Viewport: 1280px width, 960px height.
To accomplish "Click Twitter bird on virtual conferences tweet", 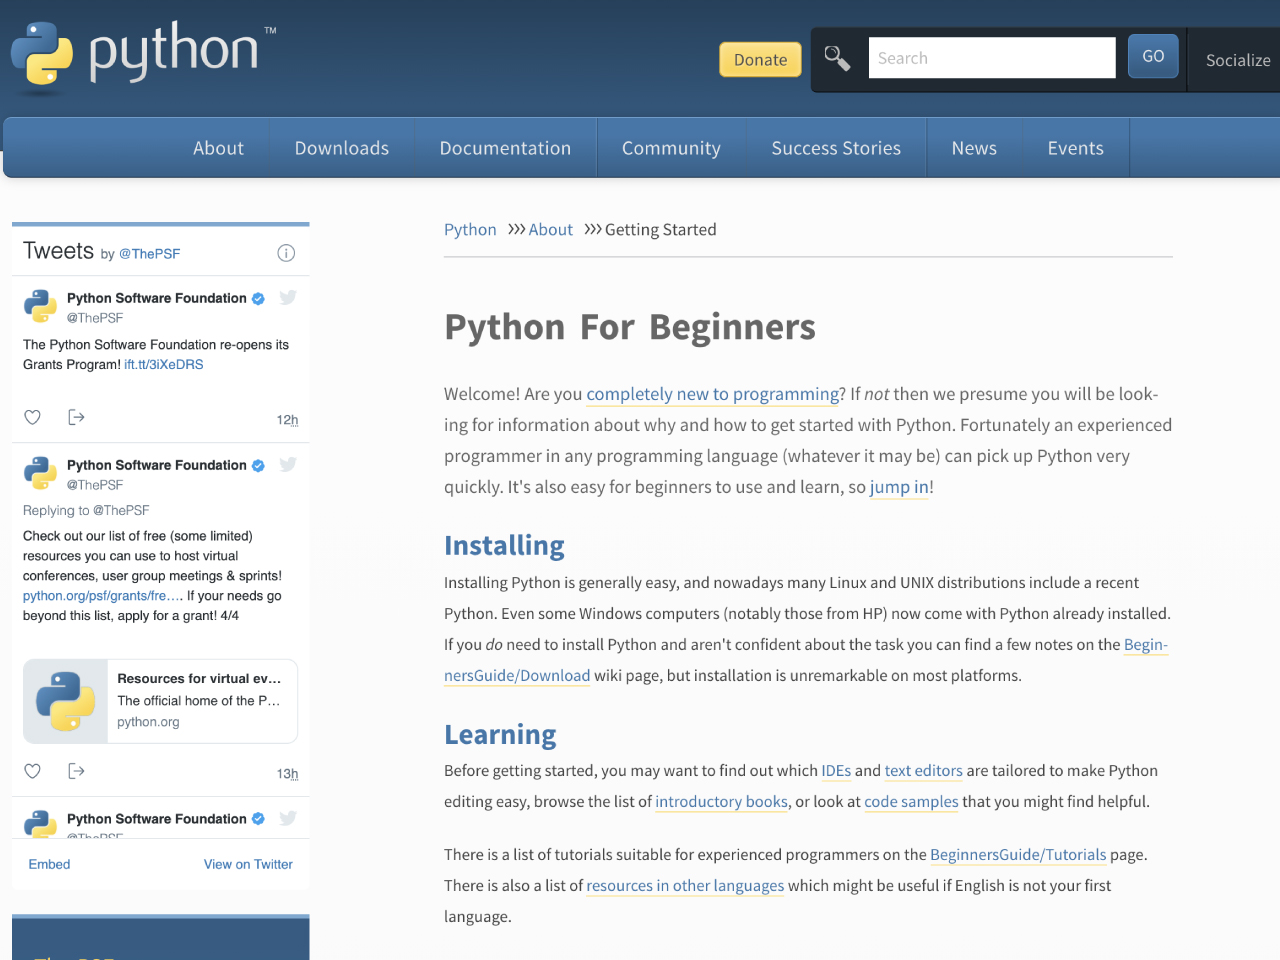I will point(288,464).
